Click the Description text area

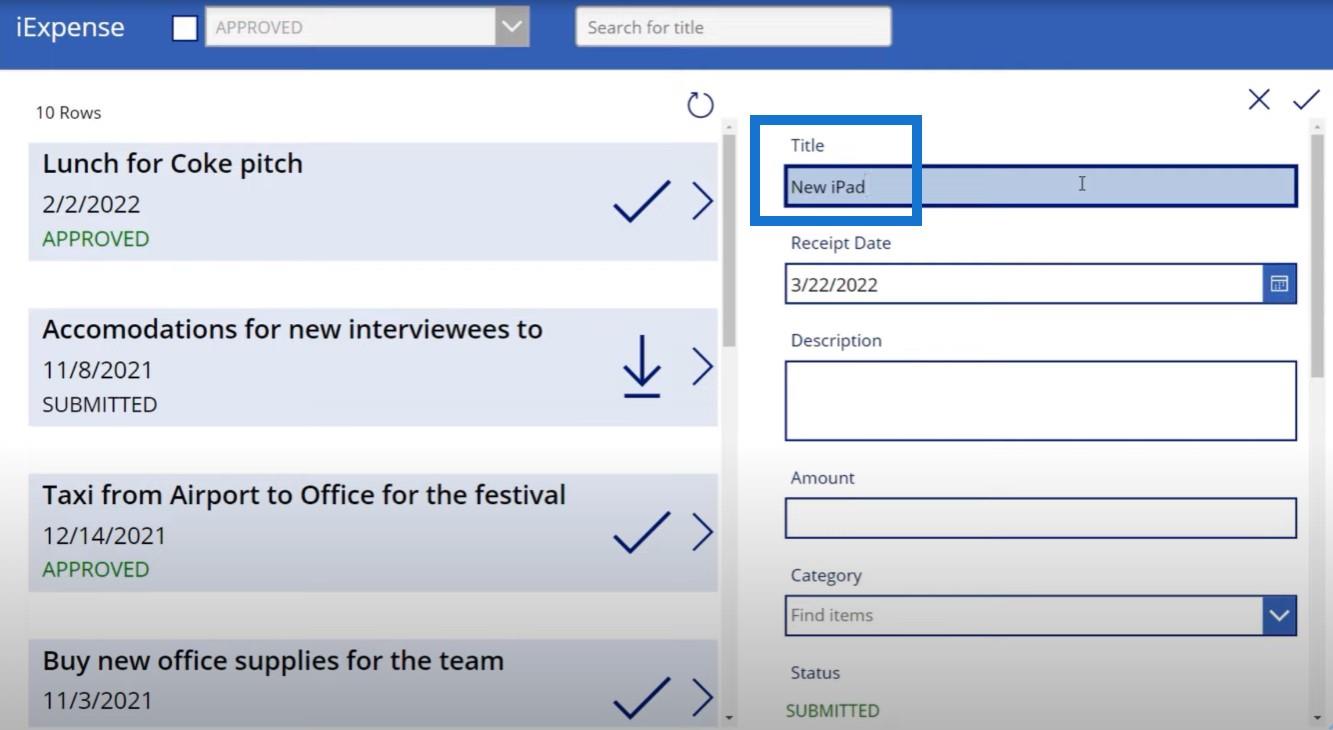[1041, 401]
